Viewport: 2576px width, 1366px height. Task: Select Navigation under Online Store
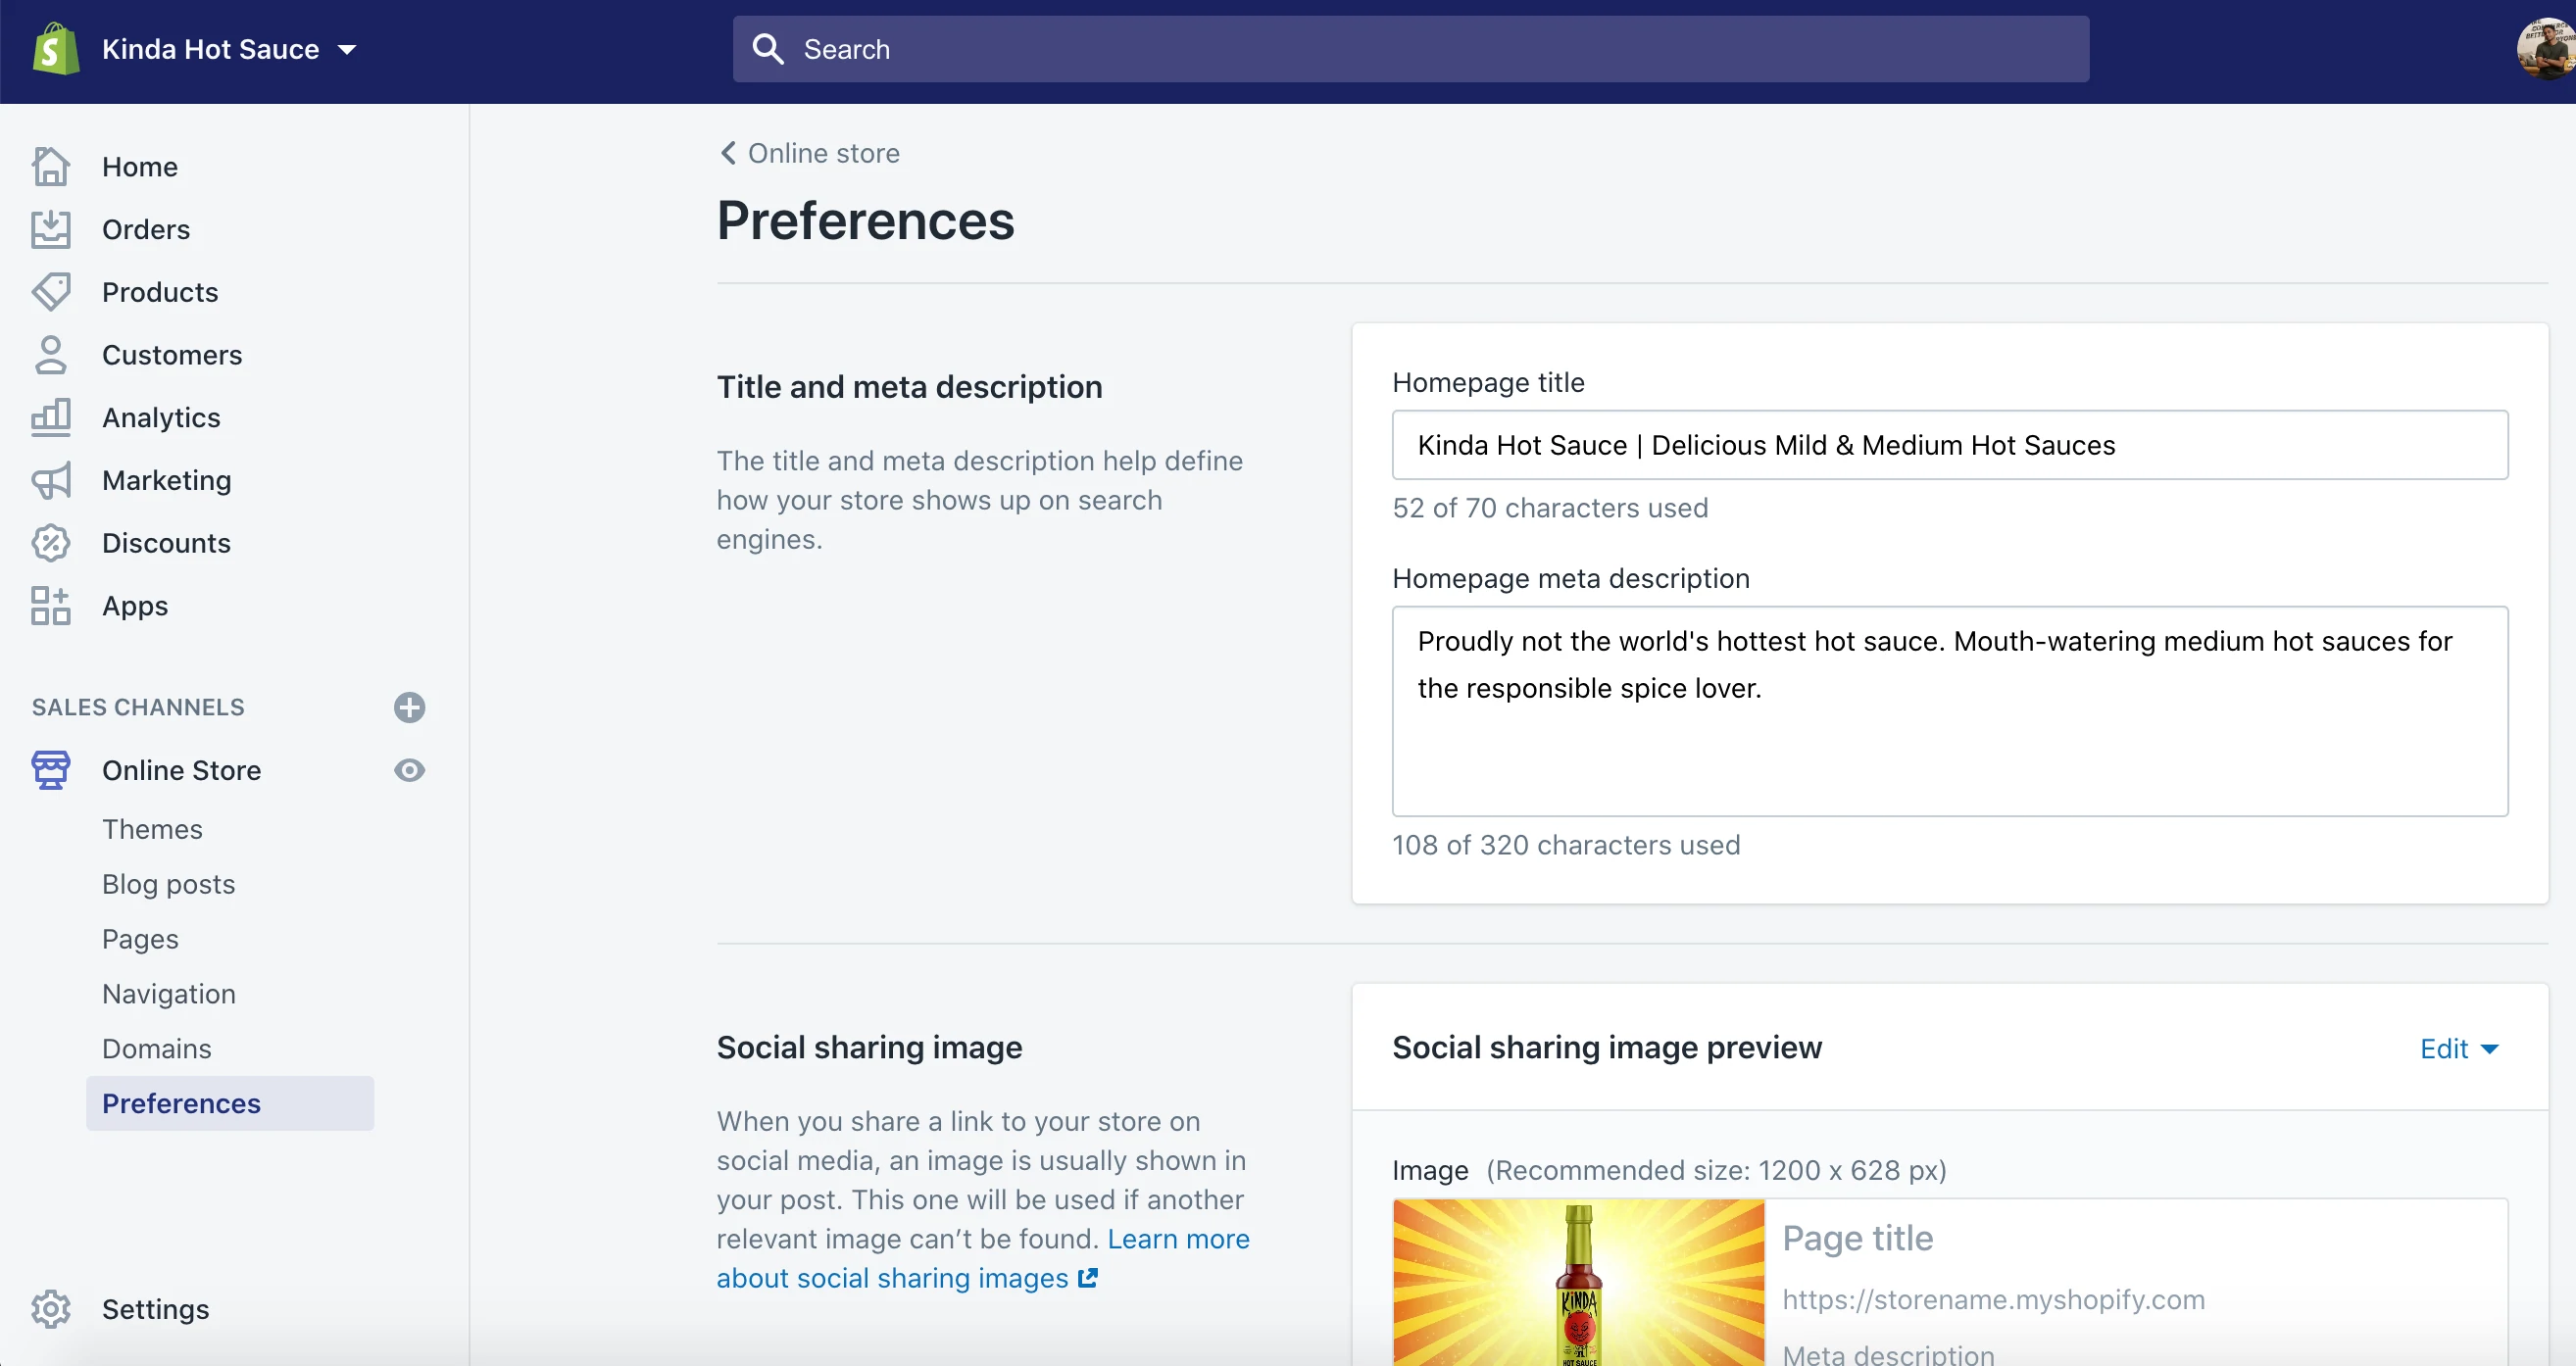[x=169, y=993]
